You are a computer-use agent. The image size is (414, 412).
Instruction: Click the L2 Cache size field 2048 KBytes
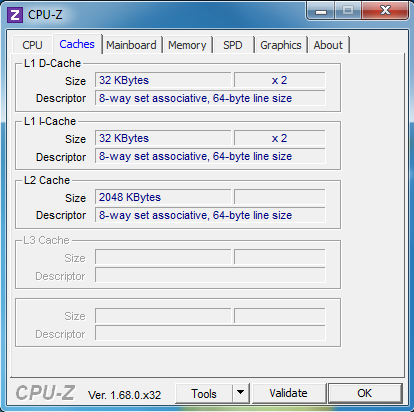(x=163, y=197)
